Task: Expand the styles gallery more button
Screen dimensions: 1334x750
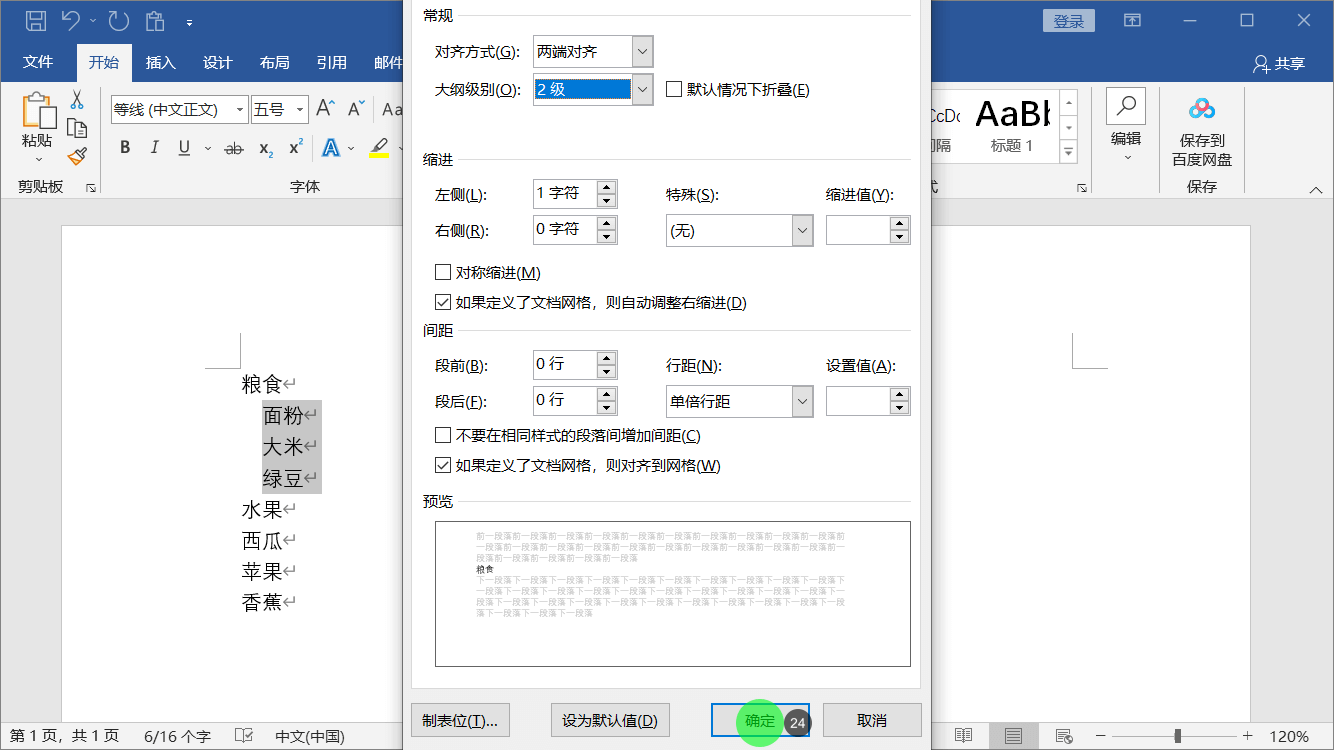Action: pyautogui.click(x=1068, y=152)
